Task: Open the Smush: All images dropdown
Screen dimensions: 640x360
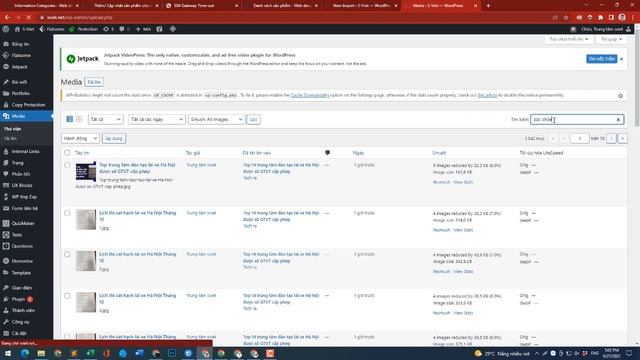Action: (216, 119)
